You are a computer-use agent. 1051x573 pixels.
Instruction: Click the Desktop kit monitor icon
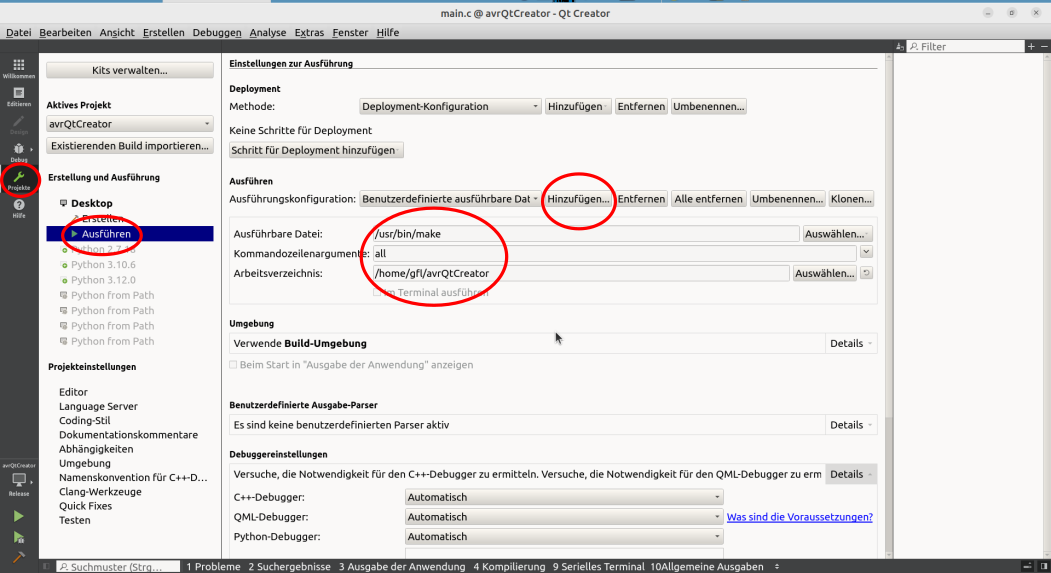(64, 203)
